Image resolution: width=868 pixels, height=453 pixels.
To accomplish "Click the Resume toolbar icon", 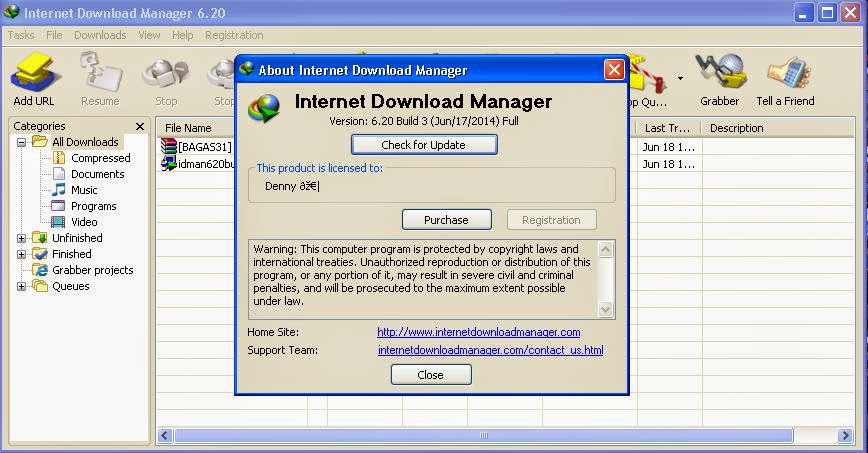I will tap(100, 79).
